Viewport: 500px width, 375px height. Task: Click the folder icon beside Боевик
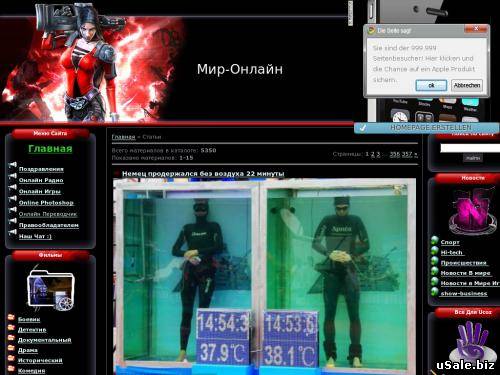tap(11, 317)
